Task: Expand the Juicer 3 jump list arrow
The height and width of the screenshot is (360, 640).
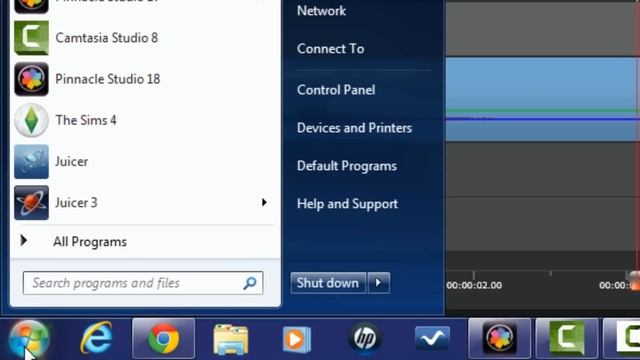Action: pos(264,202)
